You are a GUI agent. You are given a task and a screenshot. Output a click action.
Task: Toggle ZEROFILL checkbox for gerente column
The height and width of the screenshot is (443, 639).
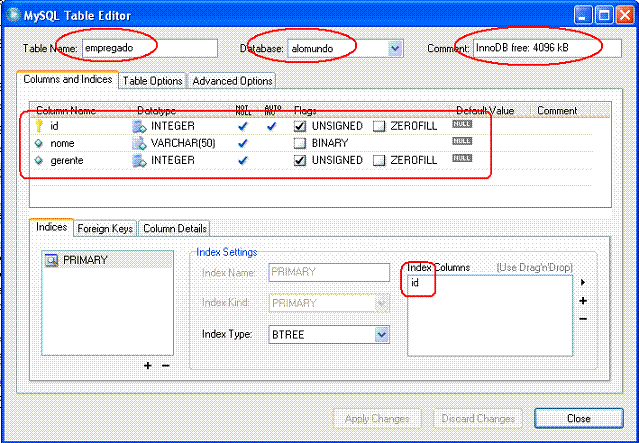point(379,161)
